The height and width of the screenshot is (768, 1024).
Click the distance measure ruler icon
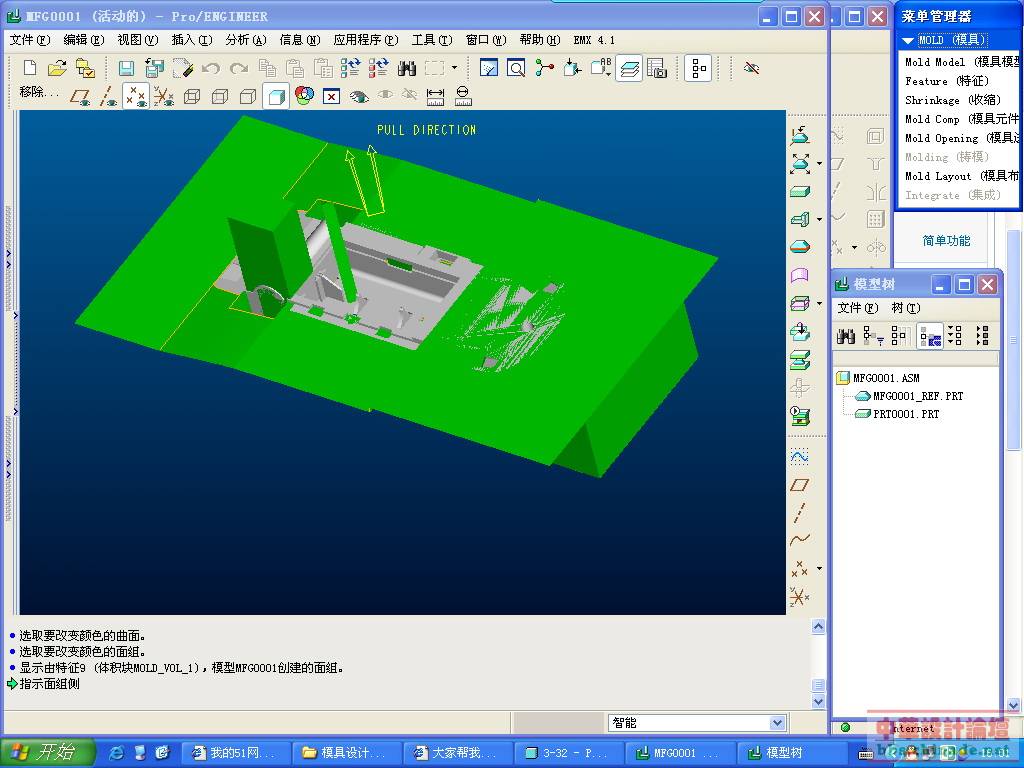435,96
